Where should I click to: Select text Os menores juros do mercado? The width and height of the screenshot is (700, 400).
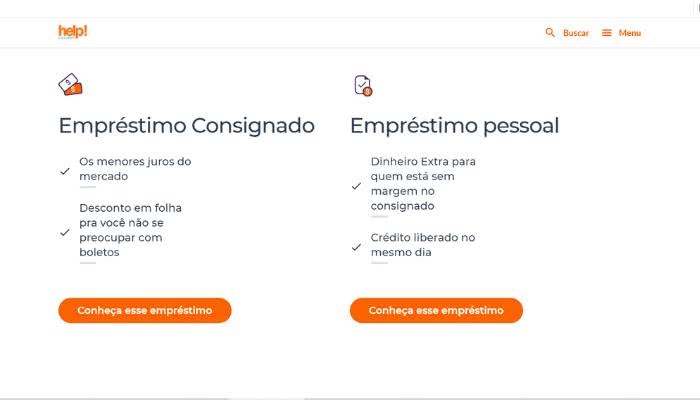tap(135, 169)
